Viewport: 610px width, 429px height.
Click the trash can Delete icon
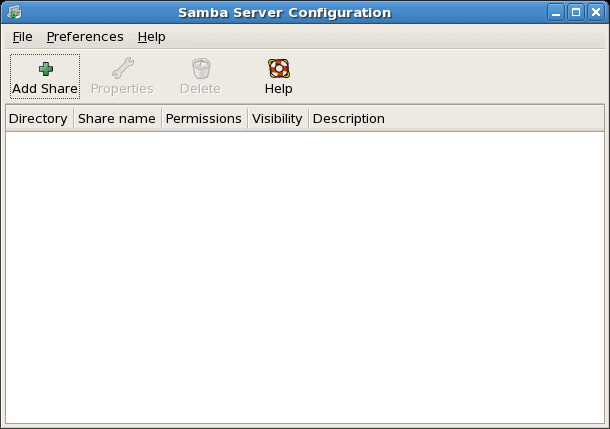click(x=201, y=68)
